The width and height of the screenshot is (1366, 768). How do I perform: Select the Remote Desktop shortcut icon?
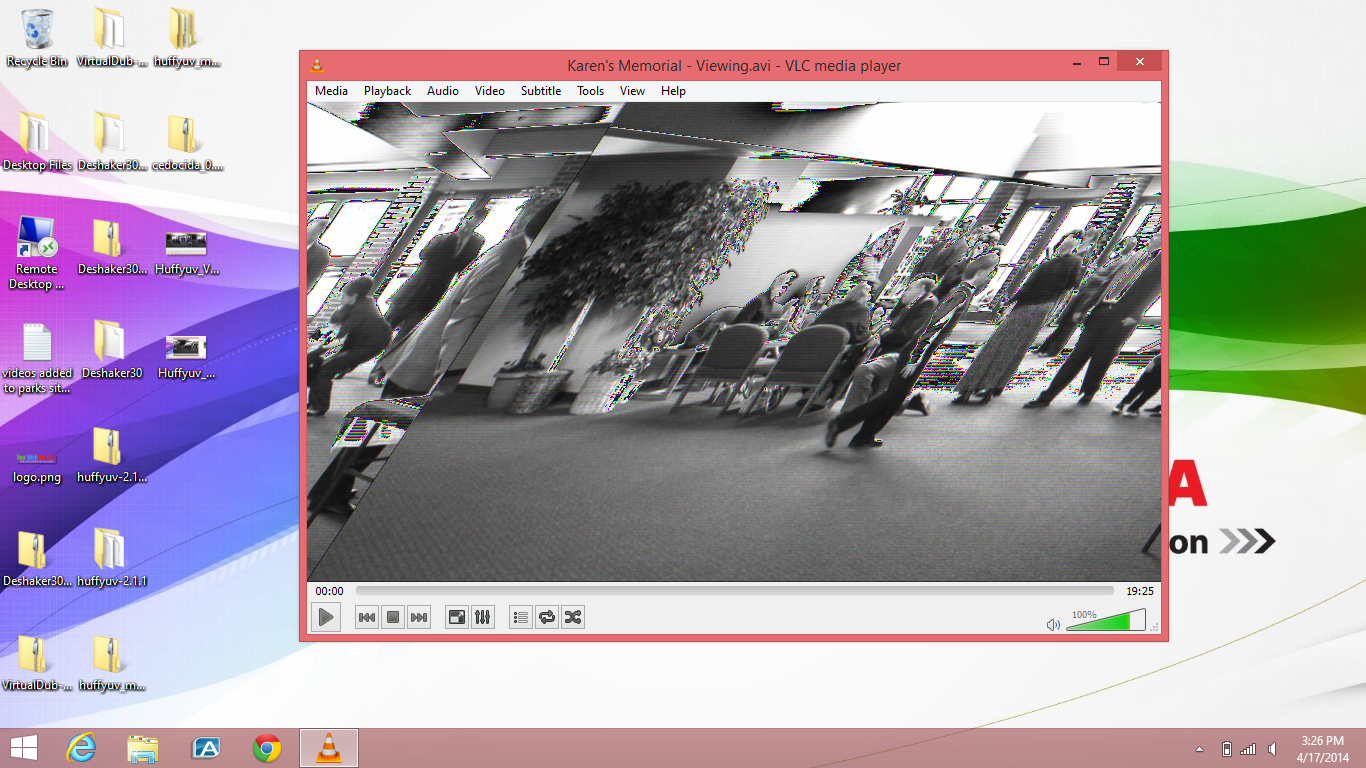click(x=37, y=253)
